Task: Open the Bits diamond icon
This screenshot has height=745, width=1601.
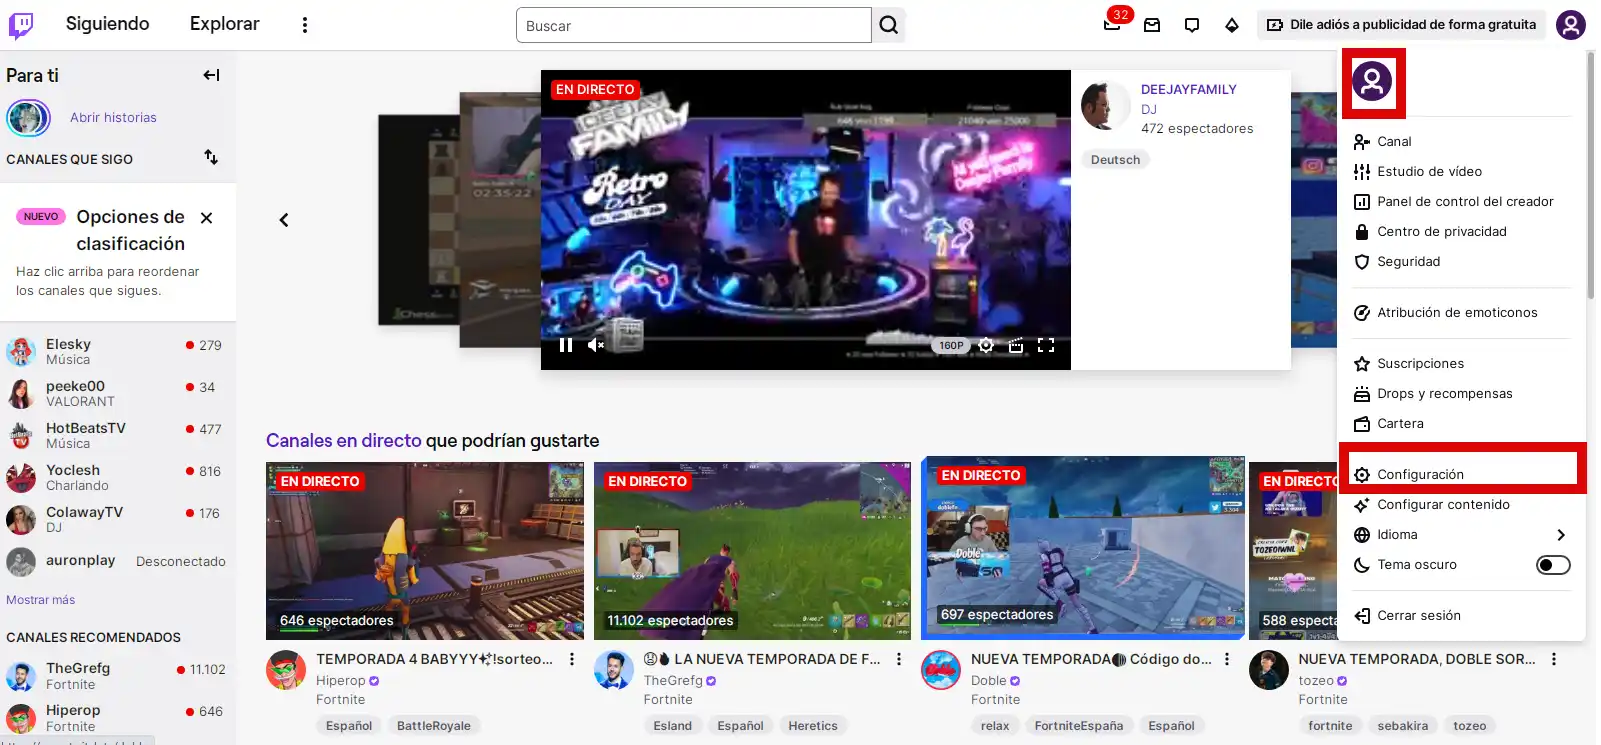Action: 1232,25
